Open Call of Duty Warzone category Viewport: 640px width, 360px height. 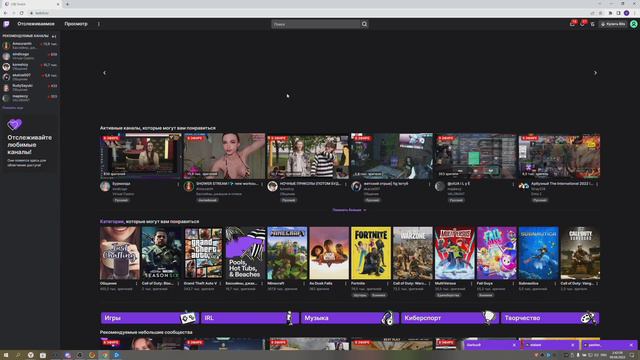click(413, 253)
